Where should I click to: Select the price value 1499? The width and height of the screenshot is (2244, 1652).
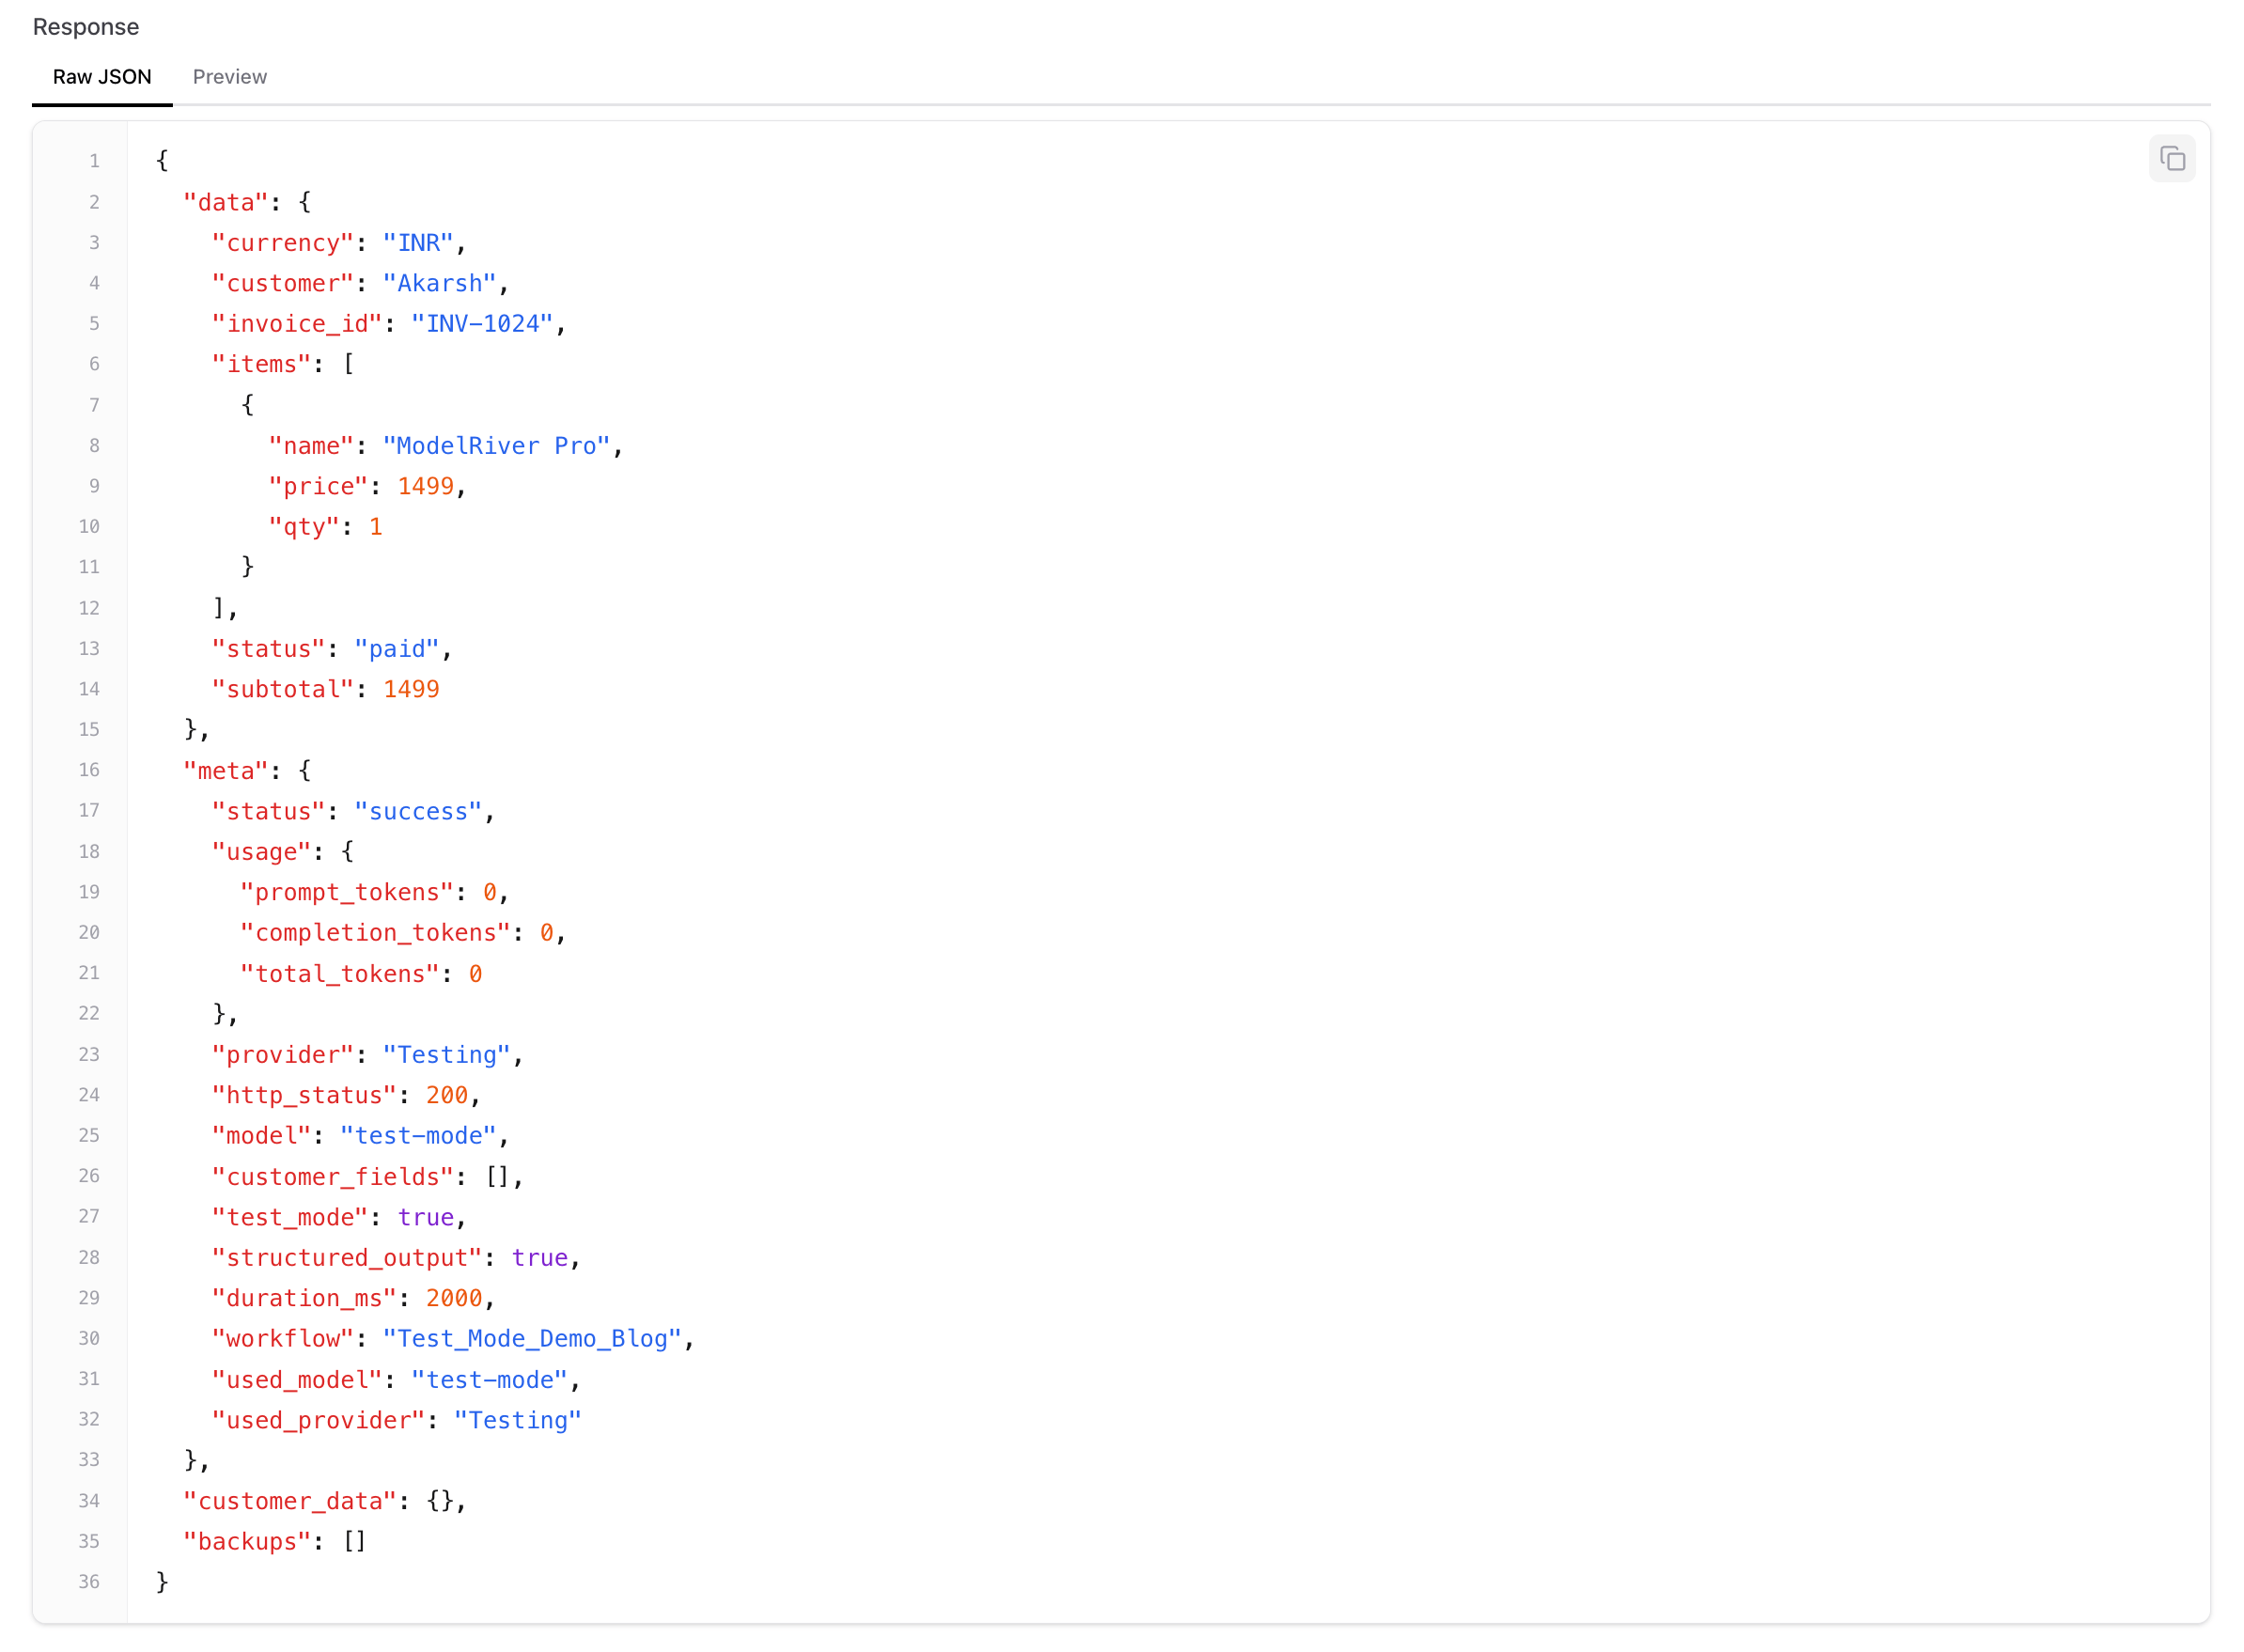pos(429,486)
